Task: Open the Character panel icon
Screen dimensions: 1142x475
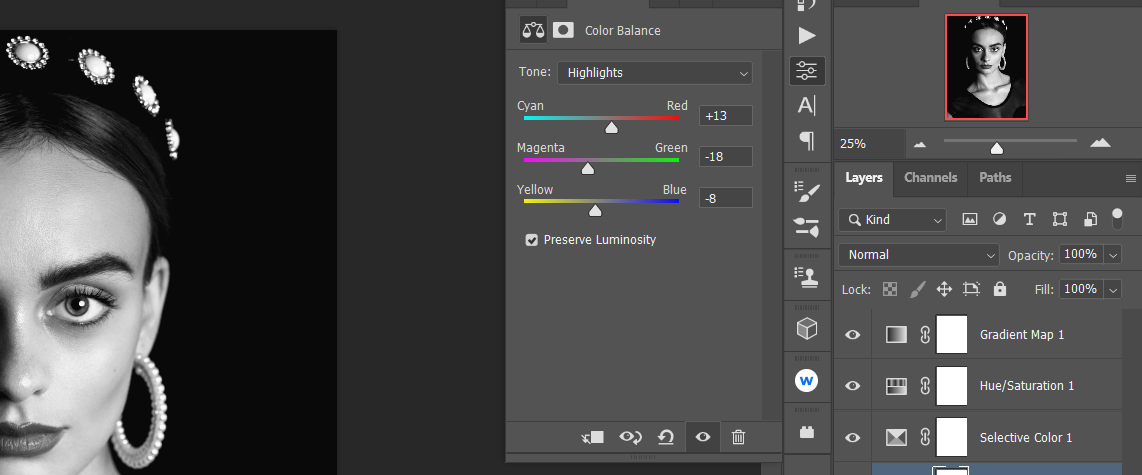Action: (x=807, y=106)
